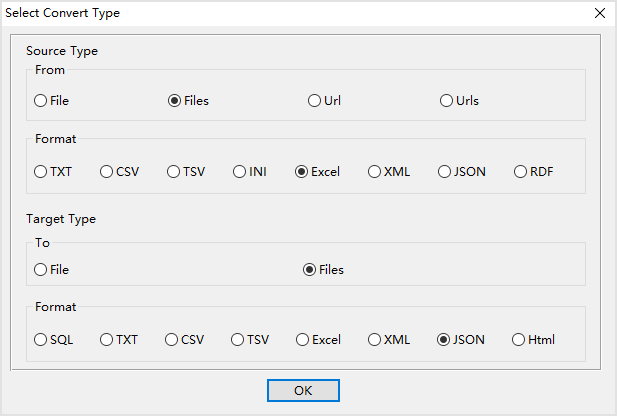The width and height of the screenshot is (617, 416).
Task: Select JSON as the source format
Action: click(445, 172)
